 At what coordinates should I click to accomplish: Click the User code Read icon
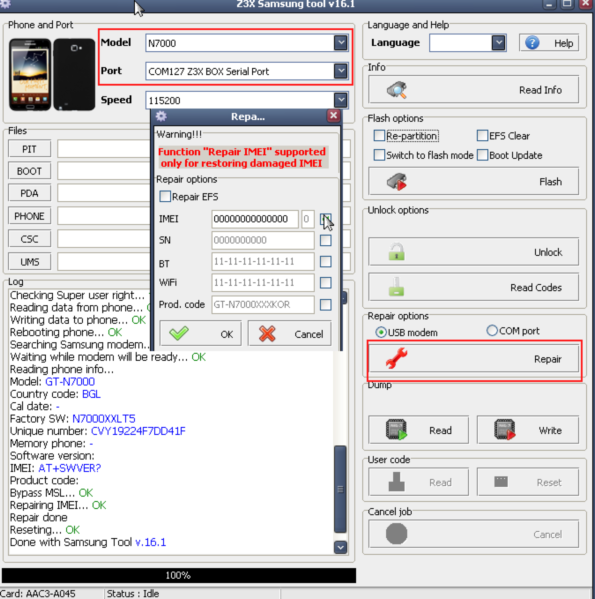click(x=396, y=482)
